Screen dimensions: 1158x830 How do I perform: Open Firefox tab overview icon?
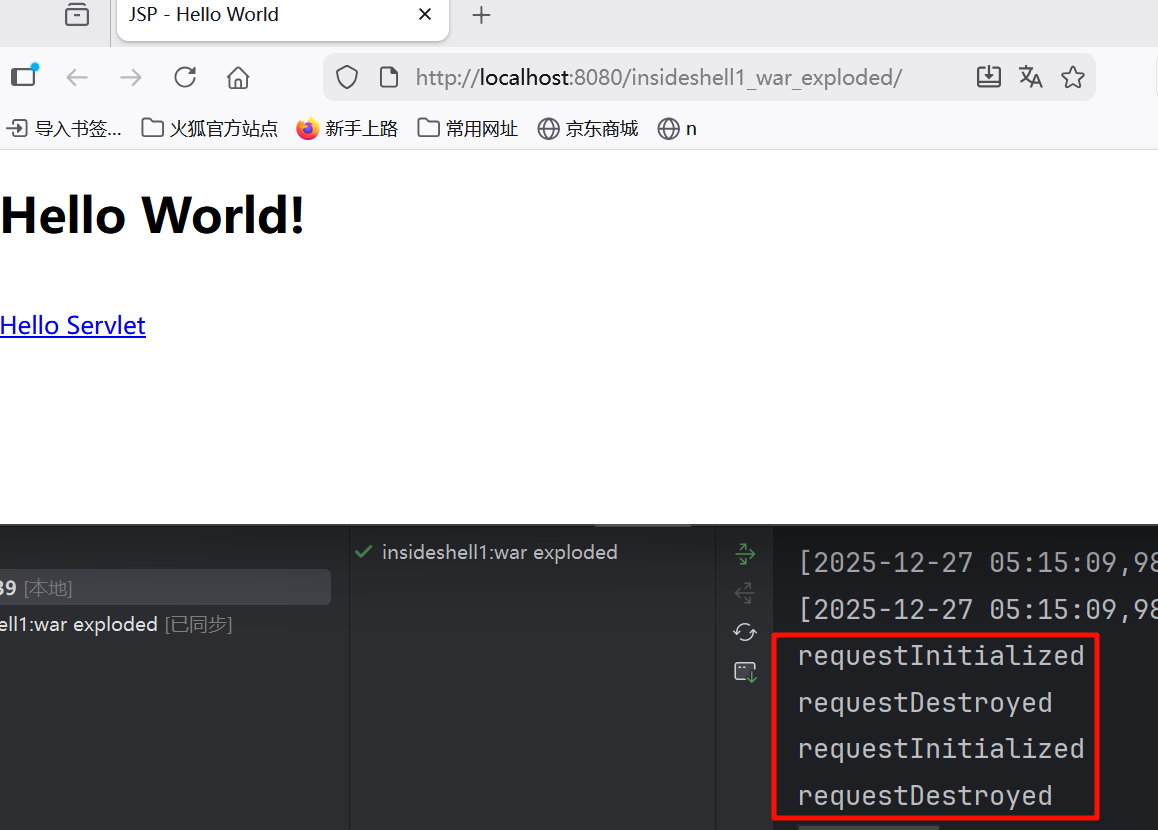[77, 14]
